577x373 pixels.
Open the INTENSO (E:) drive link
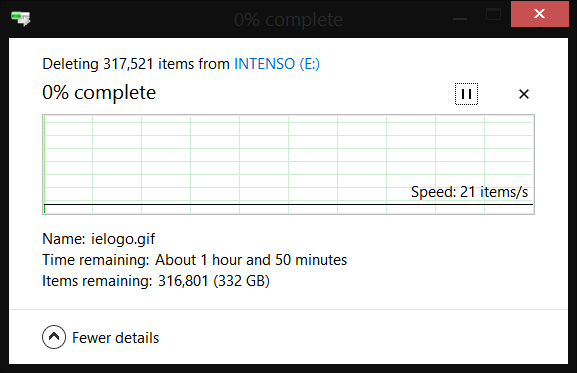277,64
